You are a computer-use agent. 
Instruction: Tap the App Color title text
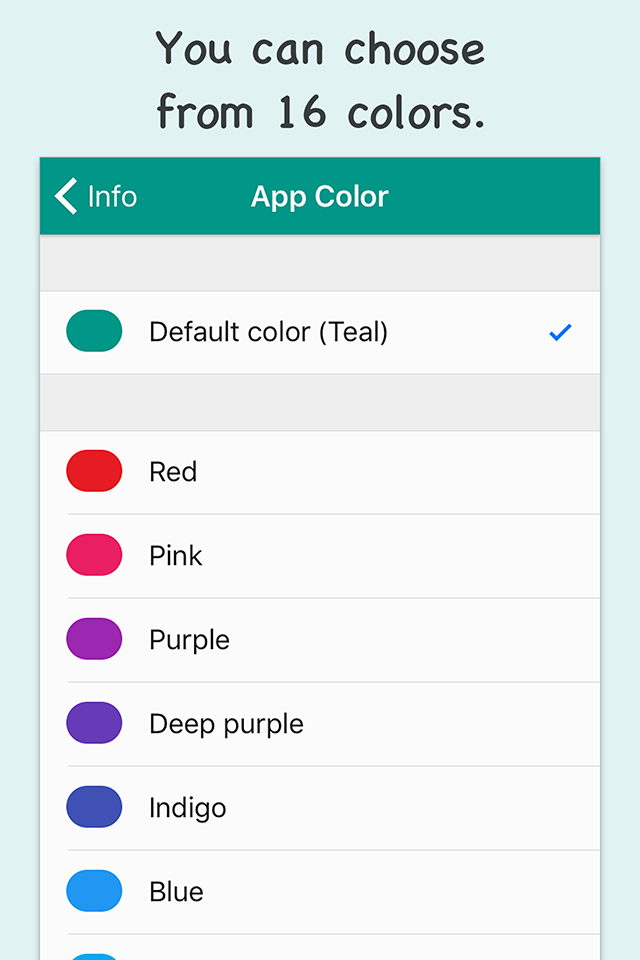(320, 197)
